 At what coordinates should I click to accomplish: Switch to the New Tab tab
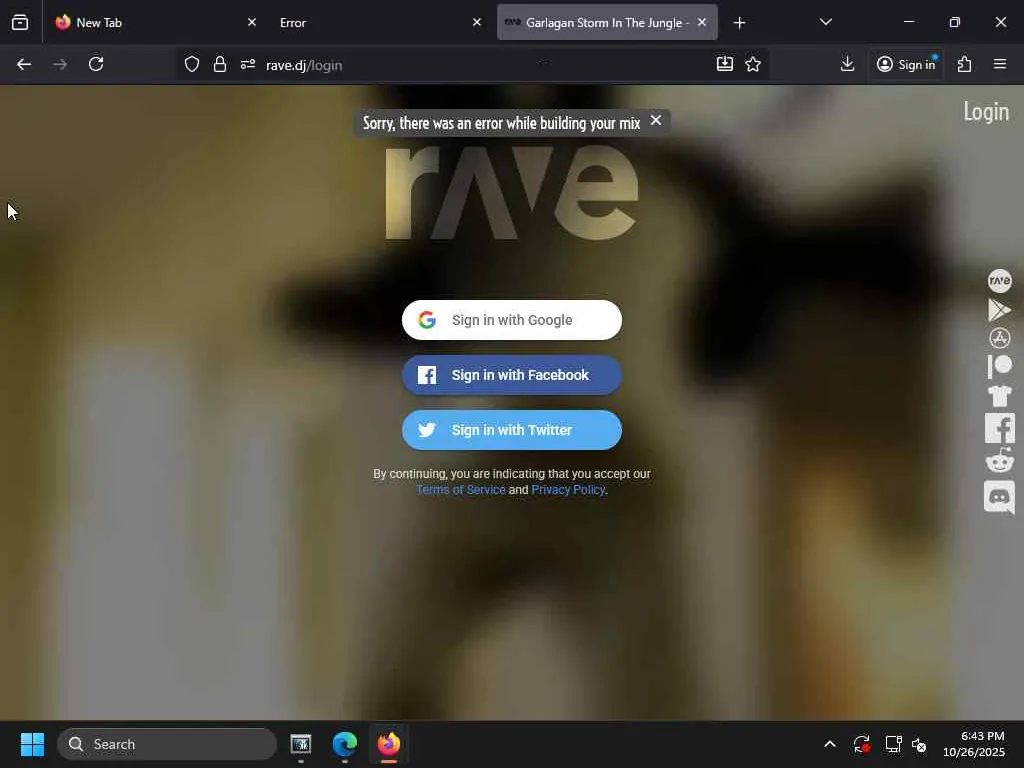coord(155,23)
